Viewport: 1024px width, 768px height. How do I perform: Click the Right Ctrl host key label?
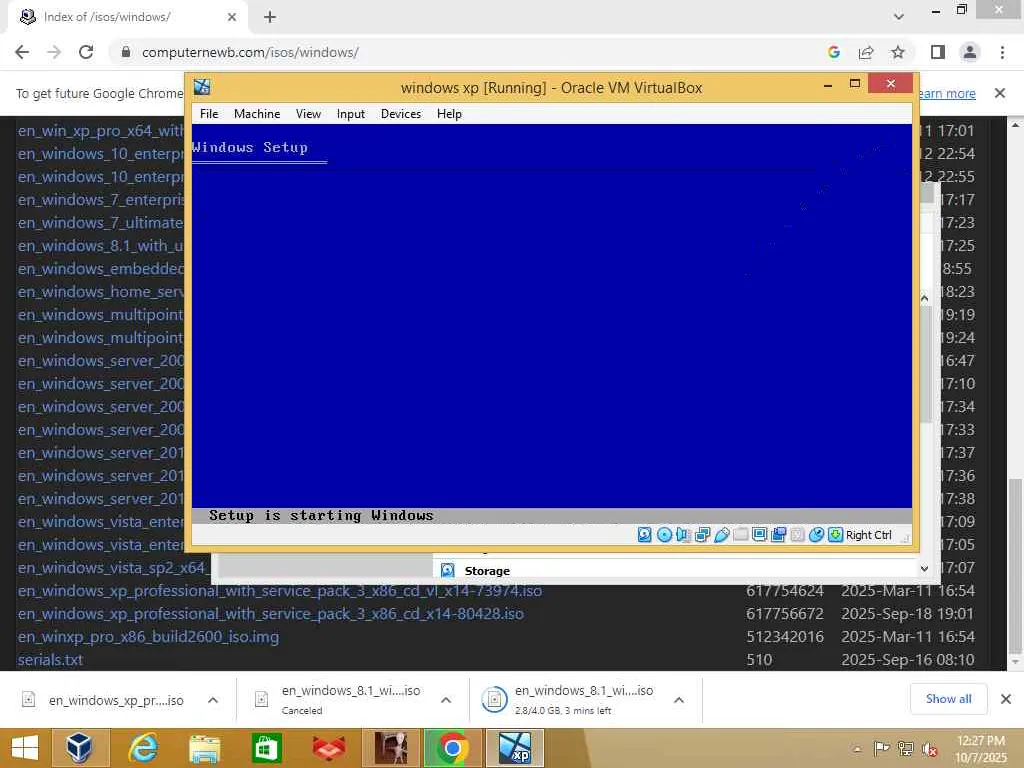click(x=869, y=535)
